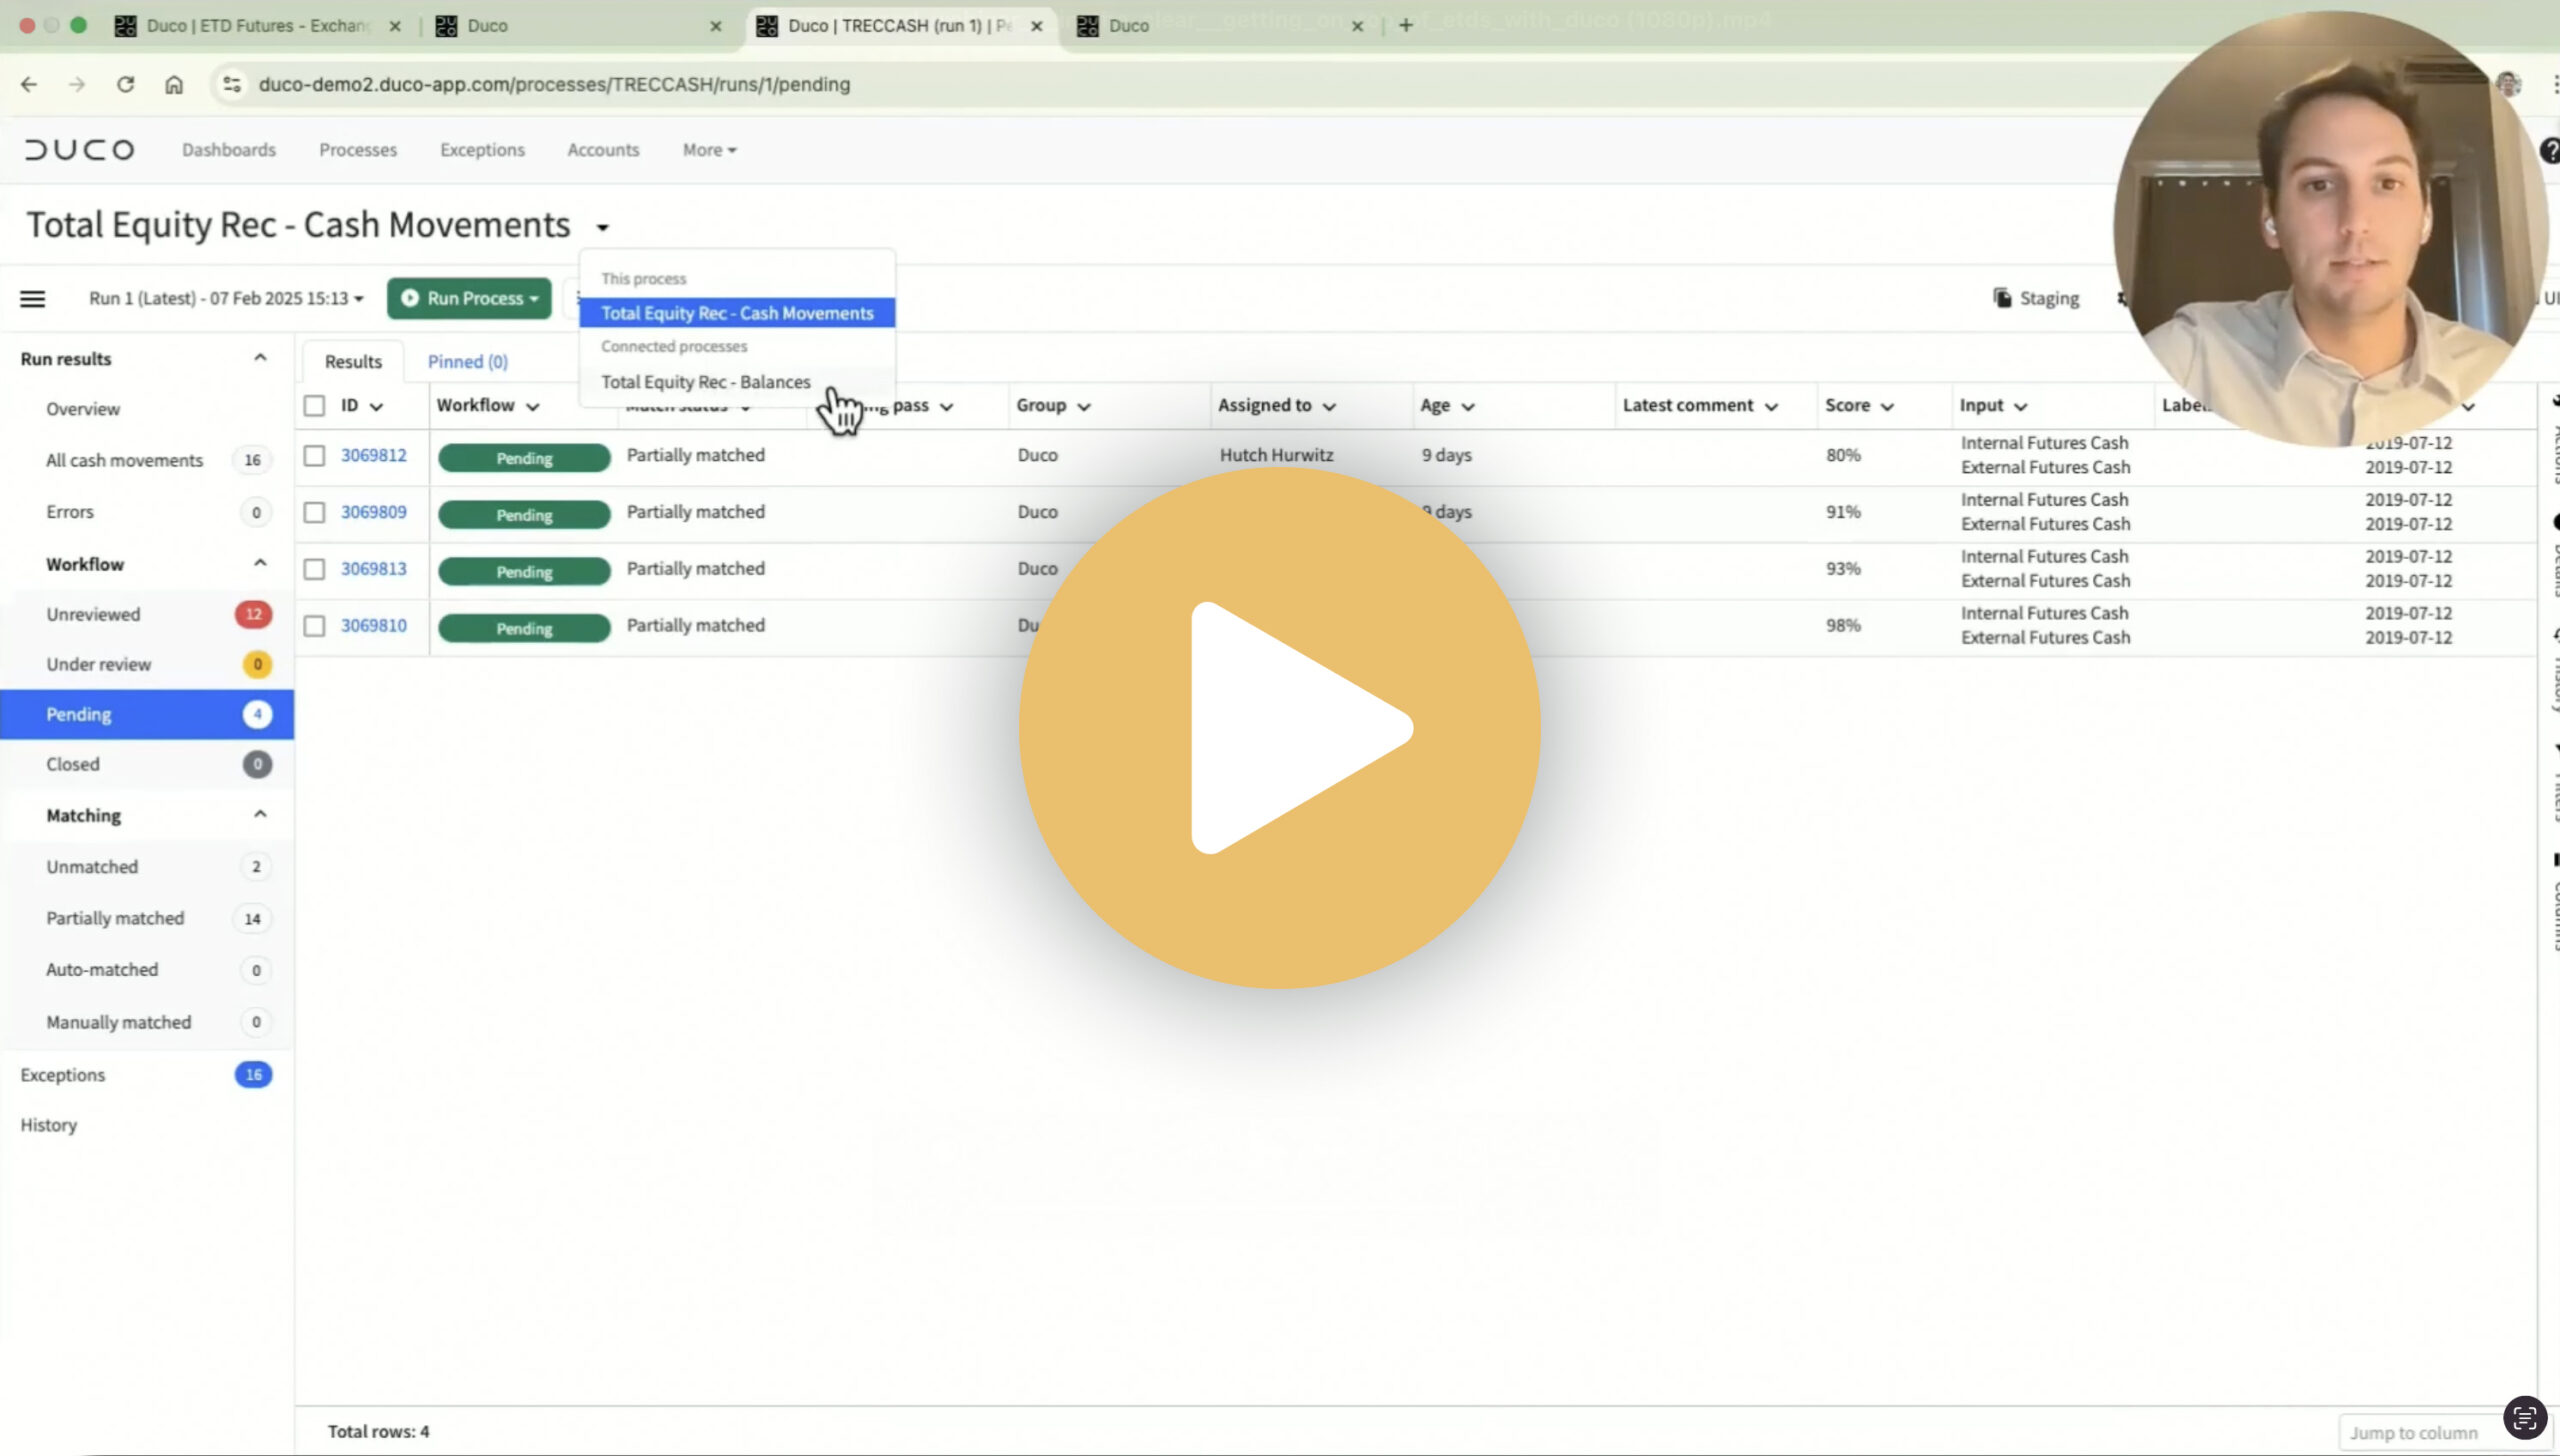This screenshot has height=1456, width=2560.
Task: Open the Age column dropdown
Action: point(1468,406)
